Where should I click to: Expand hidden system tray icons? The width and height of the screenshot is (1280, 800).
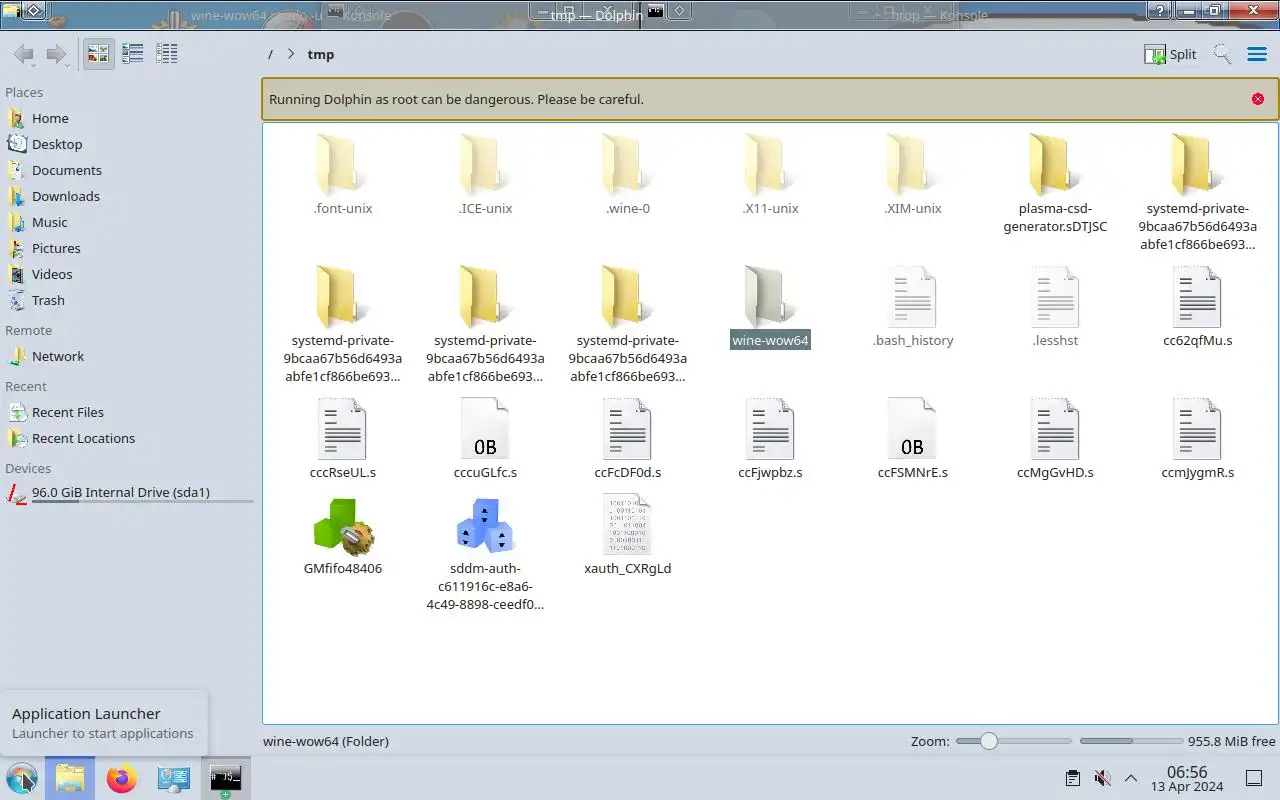click(1131, 778)
